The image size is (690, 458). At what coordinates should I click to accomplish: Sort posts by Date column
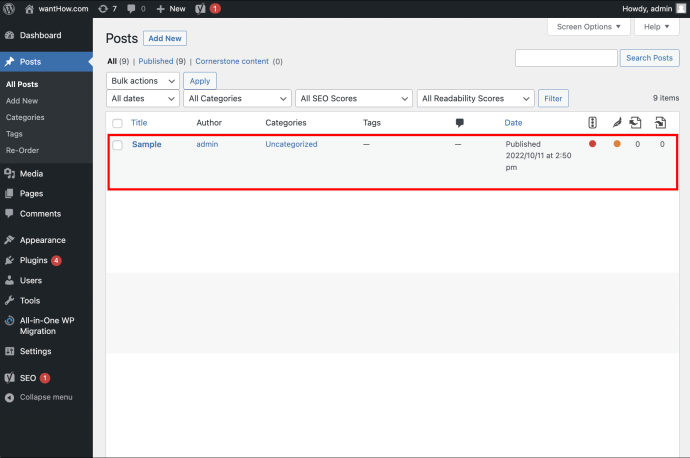513,123
